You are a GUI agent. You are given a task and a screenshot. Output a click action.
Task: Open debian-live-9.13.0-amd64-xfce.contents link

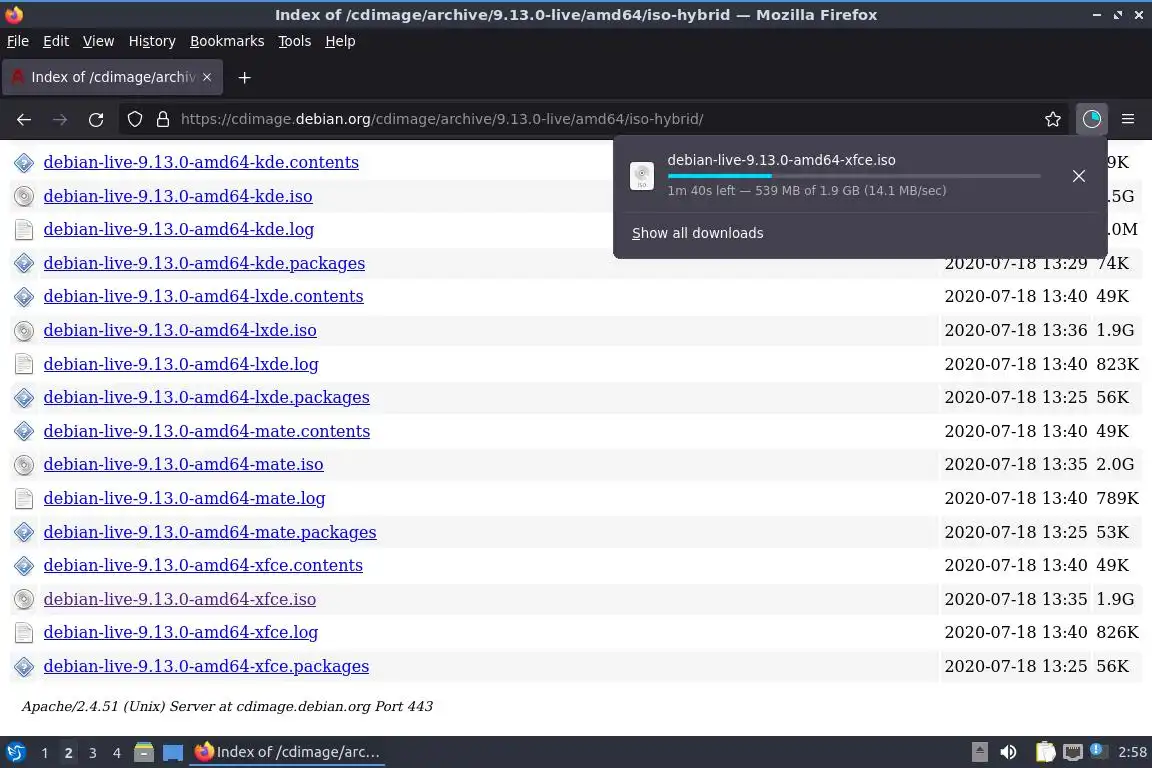point(204,565)
